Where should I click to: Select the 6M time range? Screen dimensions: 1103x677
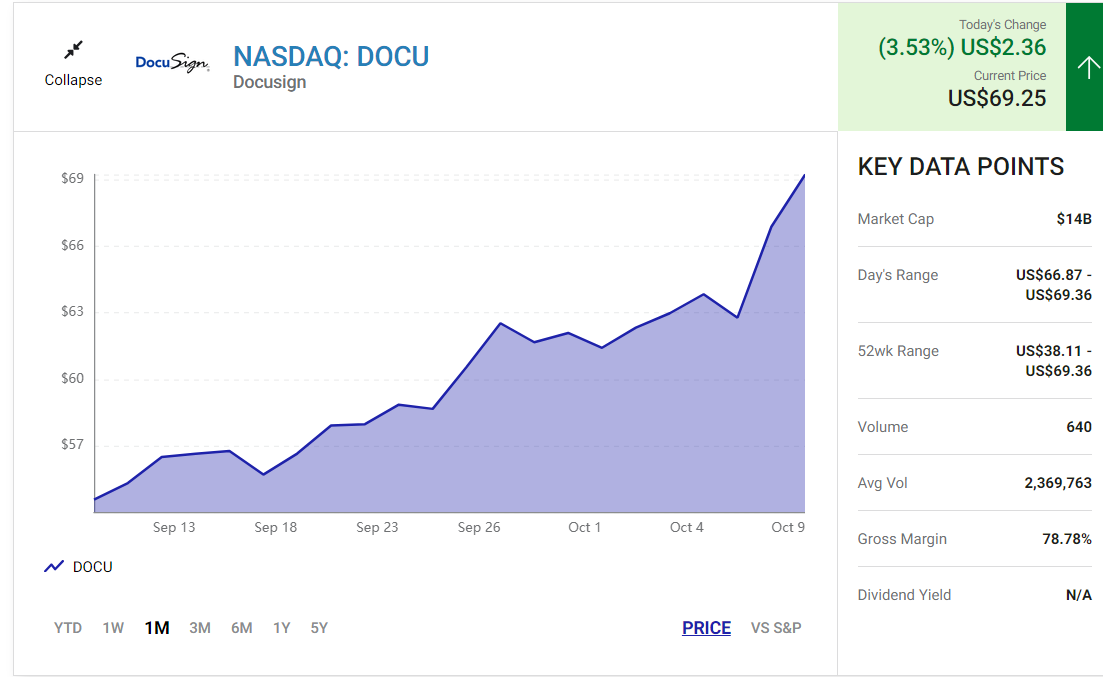241,628
